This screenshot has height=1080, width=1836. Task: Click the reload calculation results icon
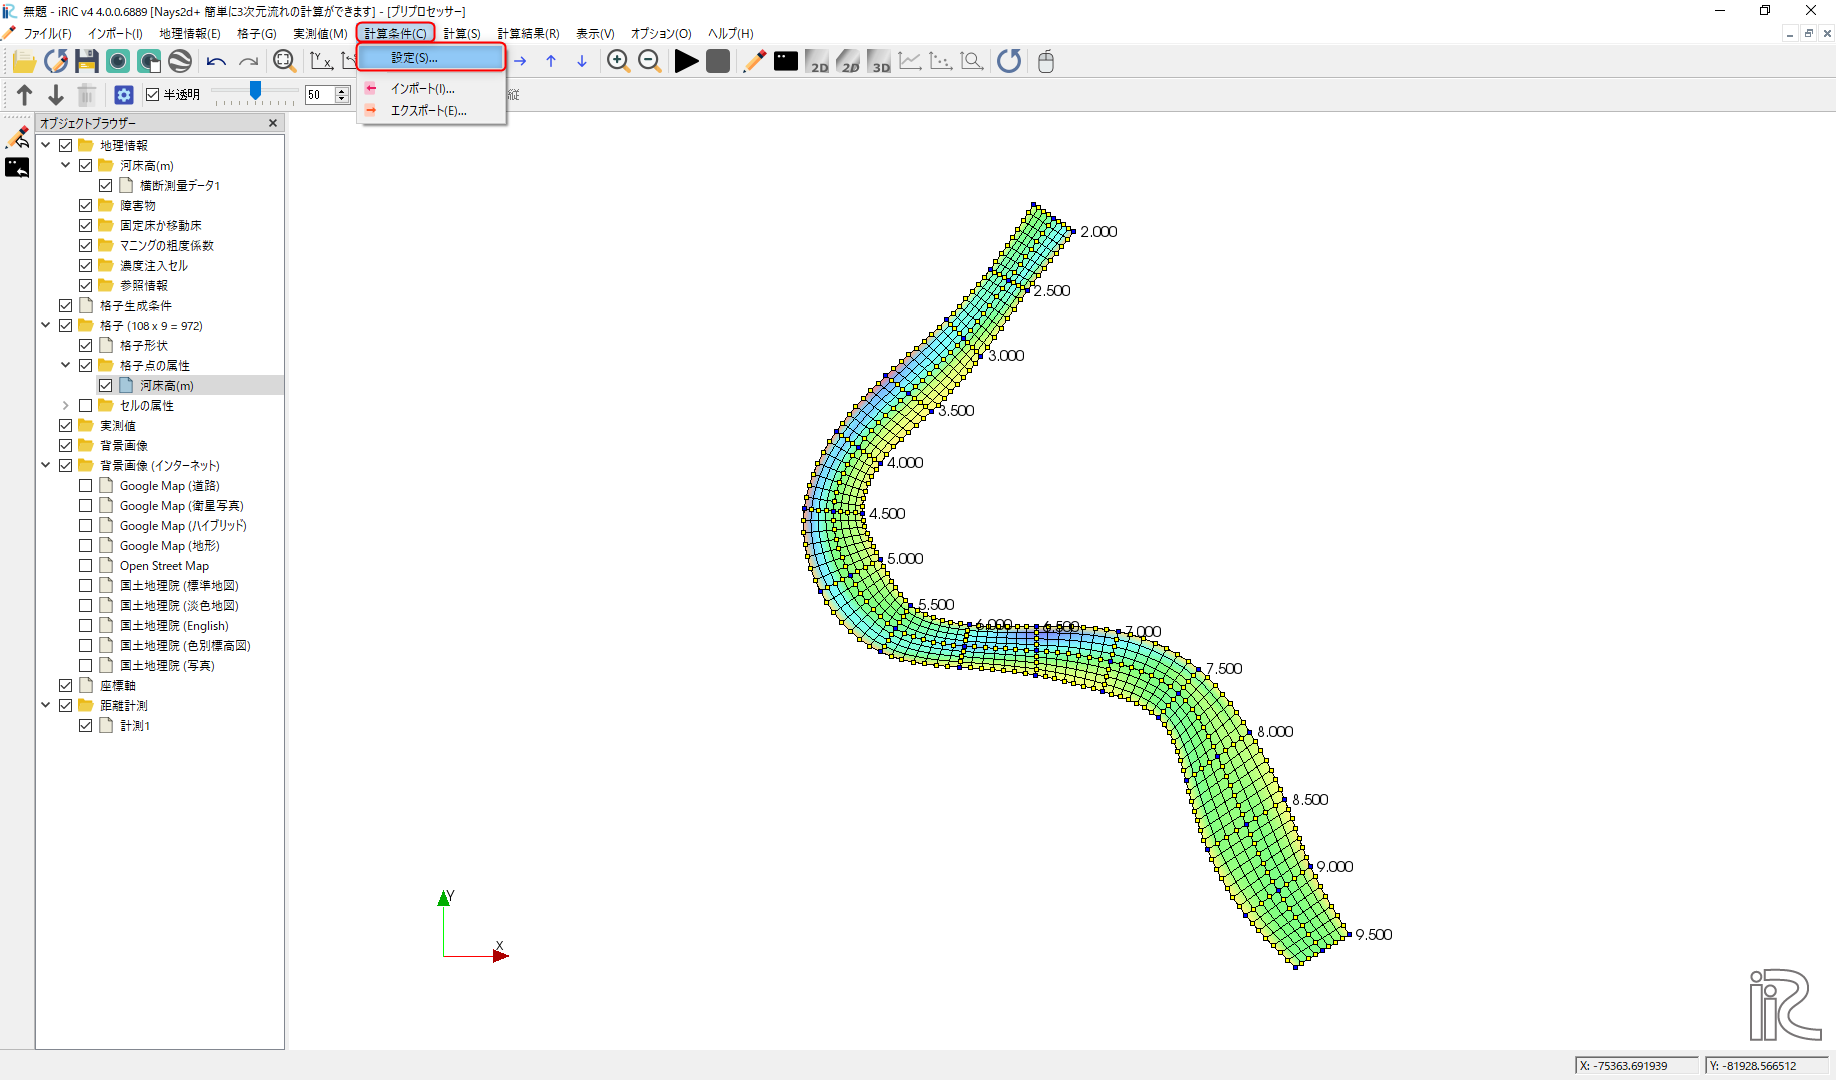(x=1009, y=62)
